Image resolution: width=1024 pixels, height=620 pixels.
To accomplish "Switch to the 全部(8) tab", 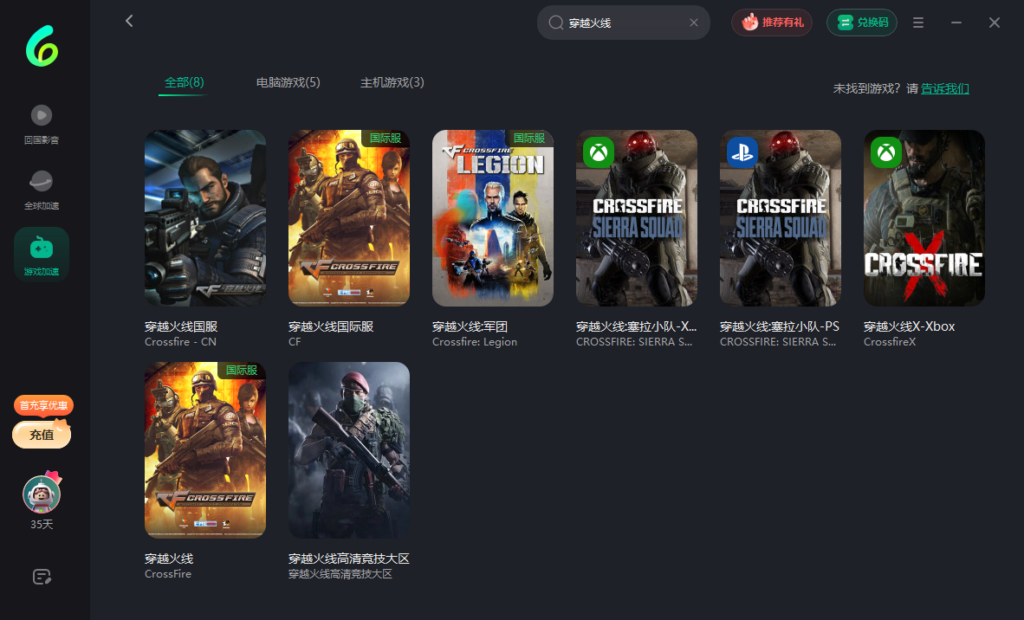I will [184, 82].
